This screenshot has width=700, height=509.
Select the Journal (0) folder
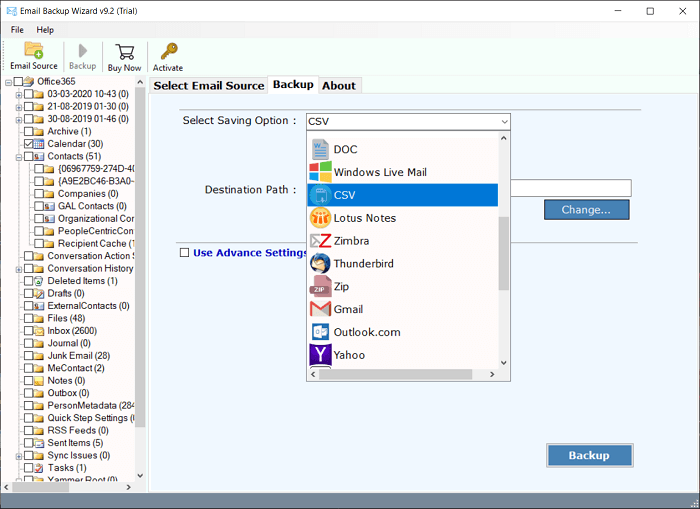point(69,343)
